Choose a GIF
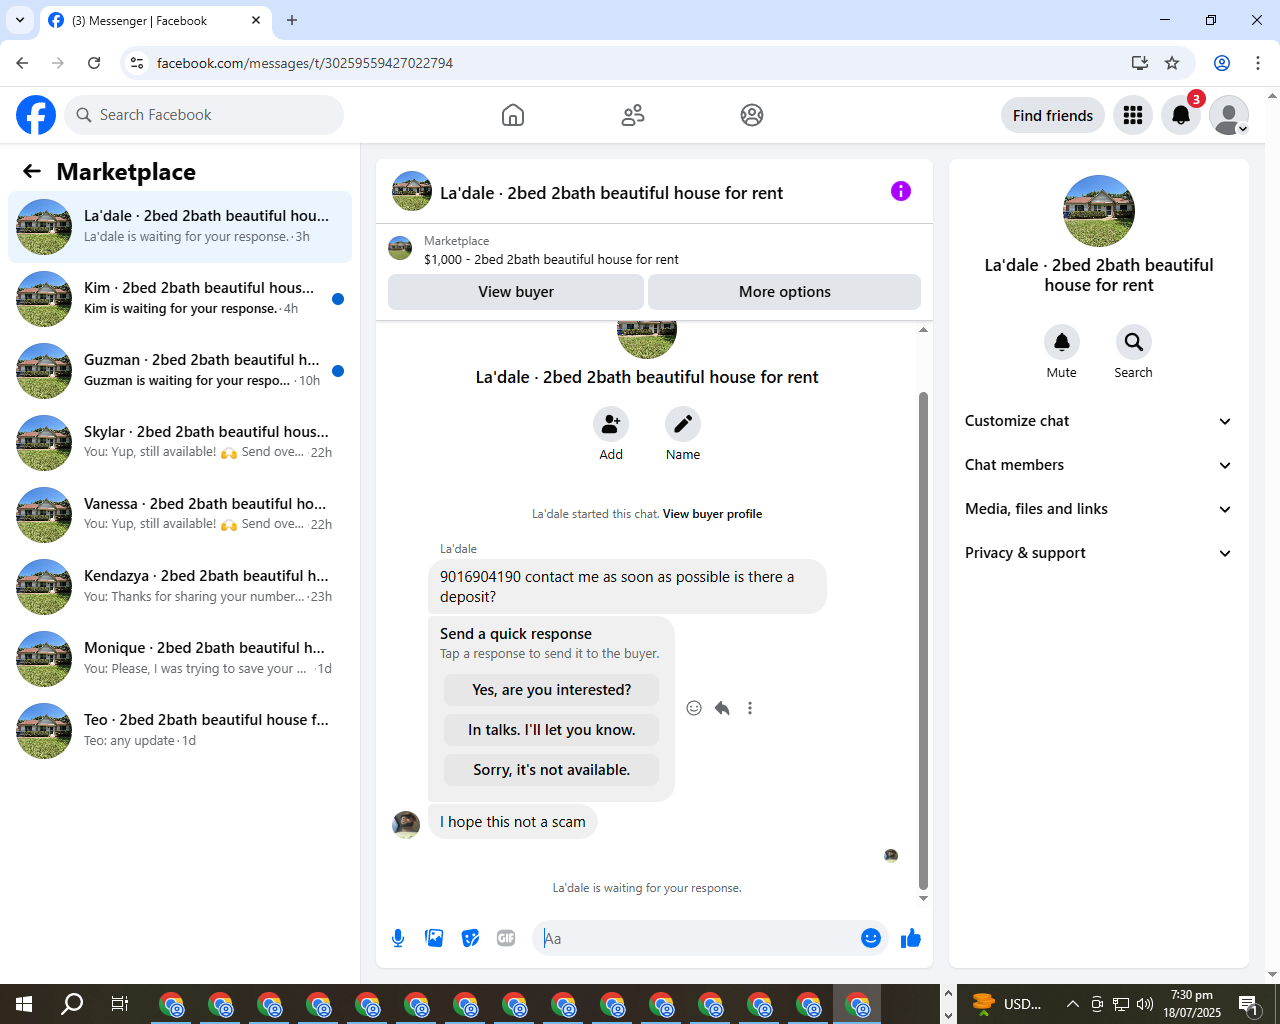 click(506, 938)
